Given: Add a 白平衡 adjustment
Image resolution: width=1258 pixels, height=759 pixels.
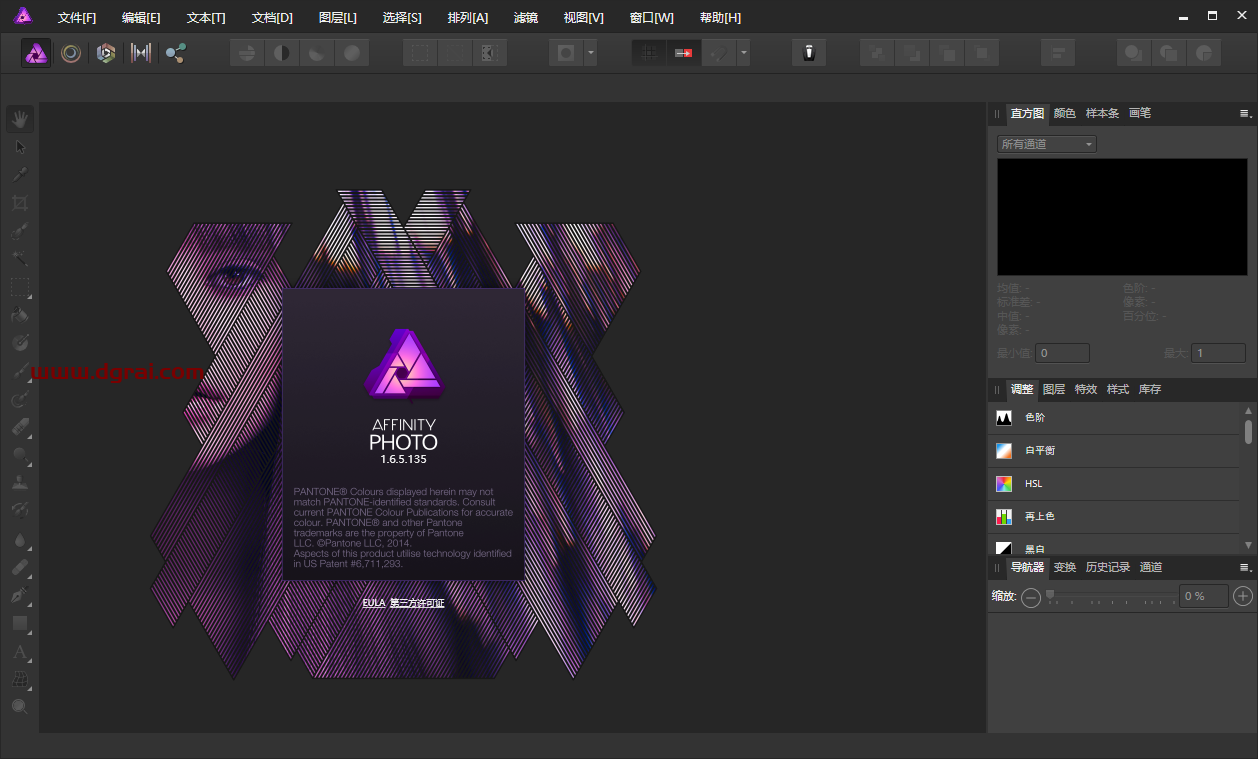Looking at the screenshot, I should tap(1114, 451).
